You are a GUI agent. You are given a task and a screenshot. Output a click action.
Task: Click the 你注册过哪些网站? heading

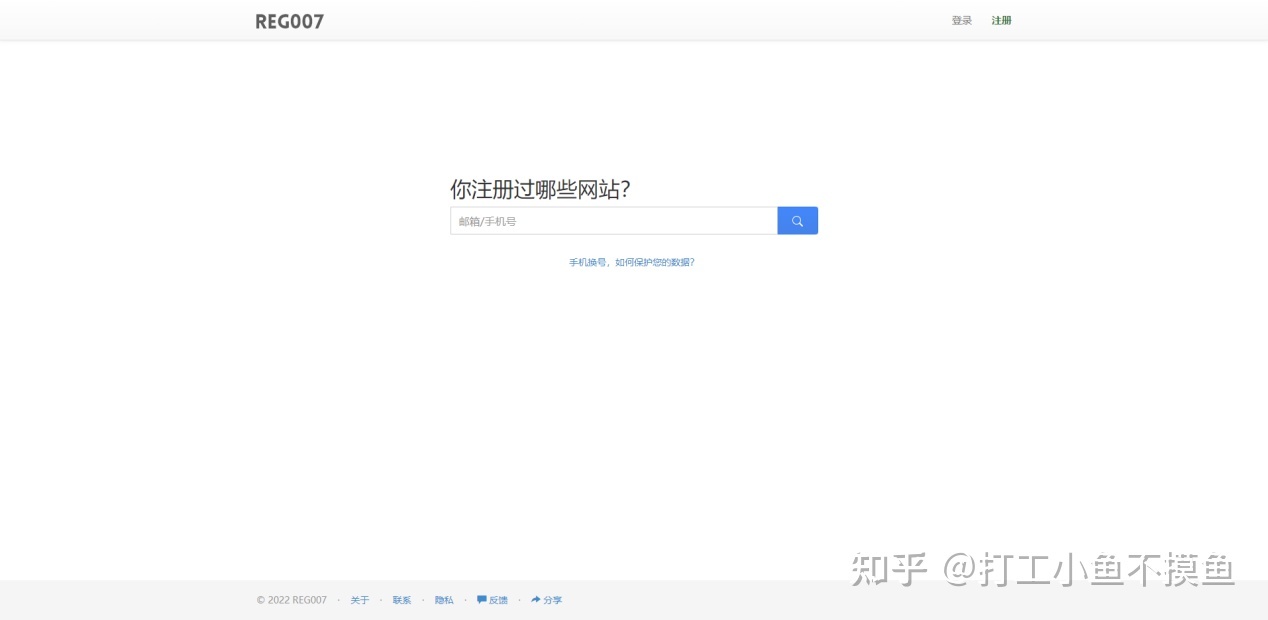point(540,189)
